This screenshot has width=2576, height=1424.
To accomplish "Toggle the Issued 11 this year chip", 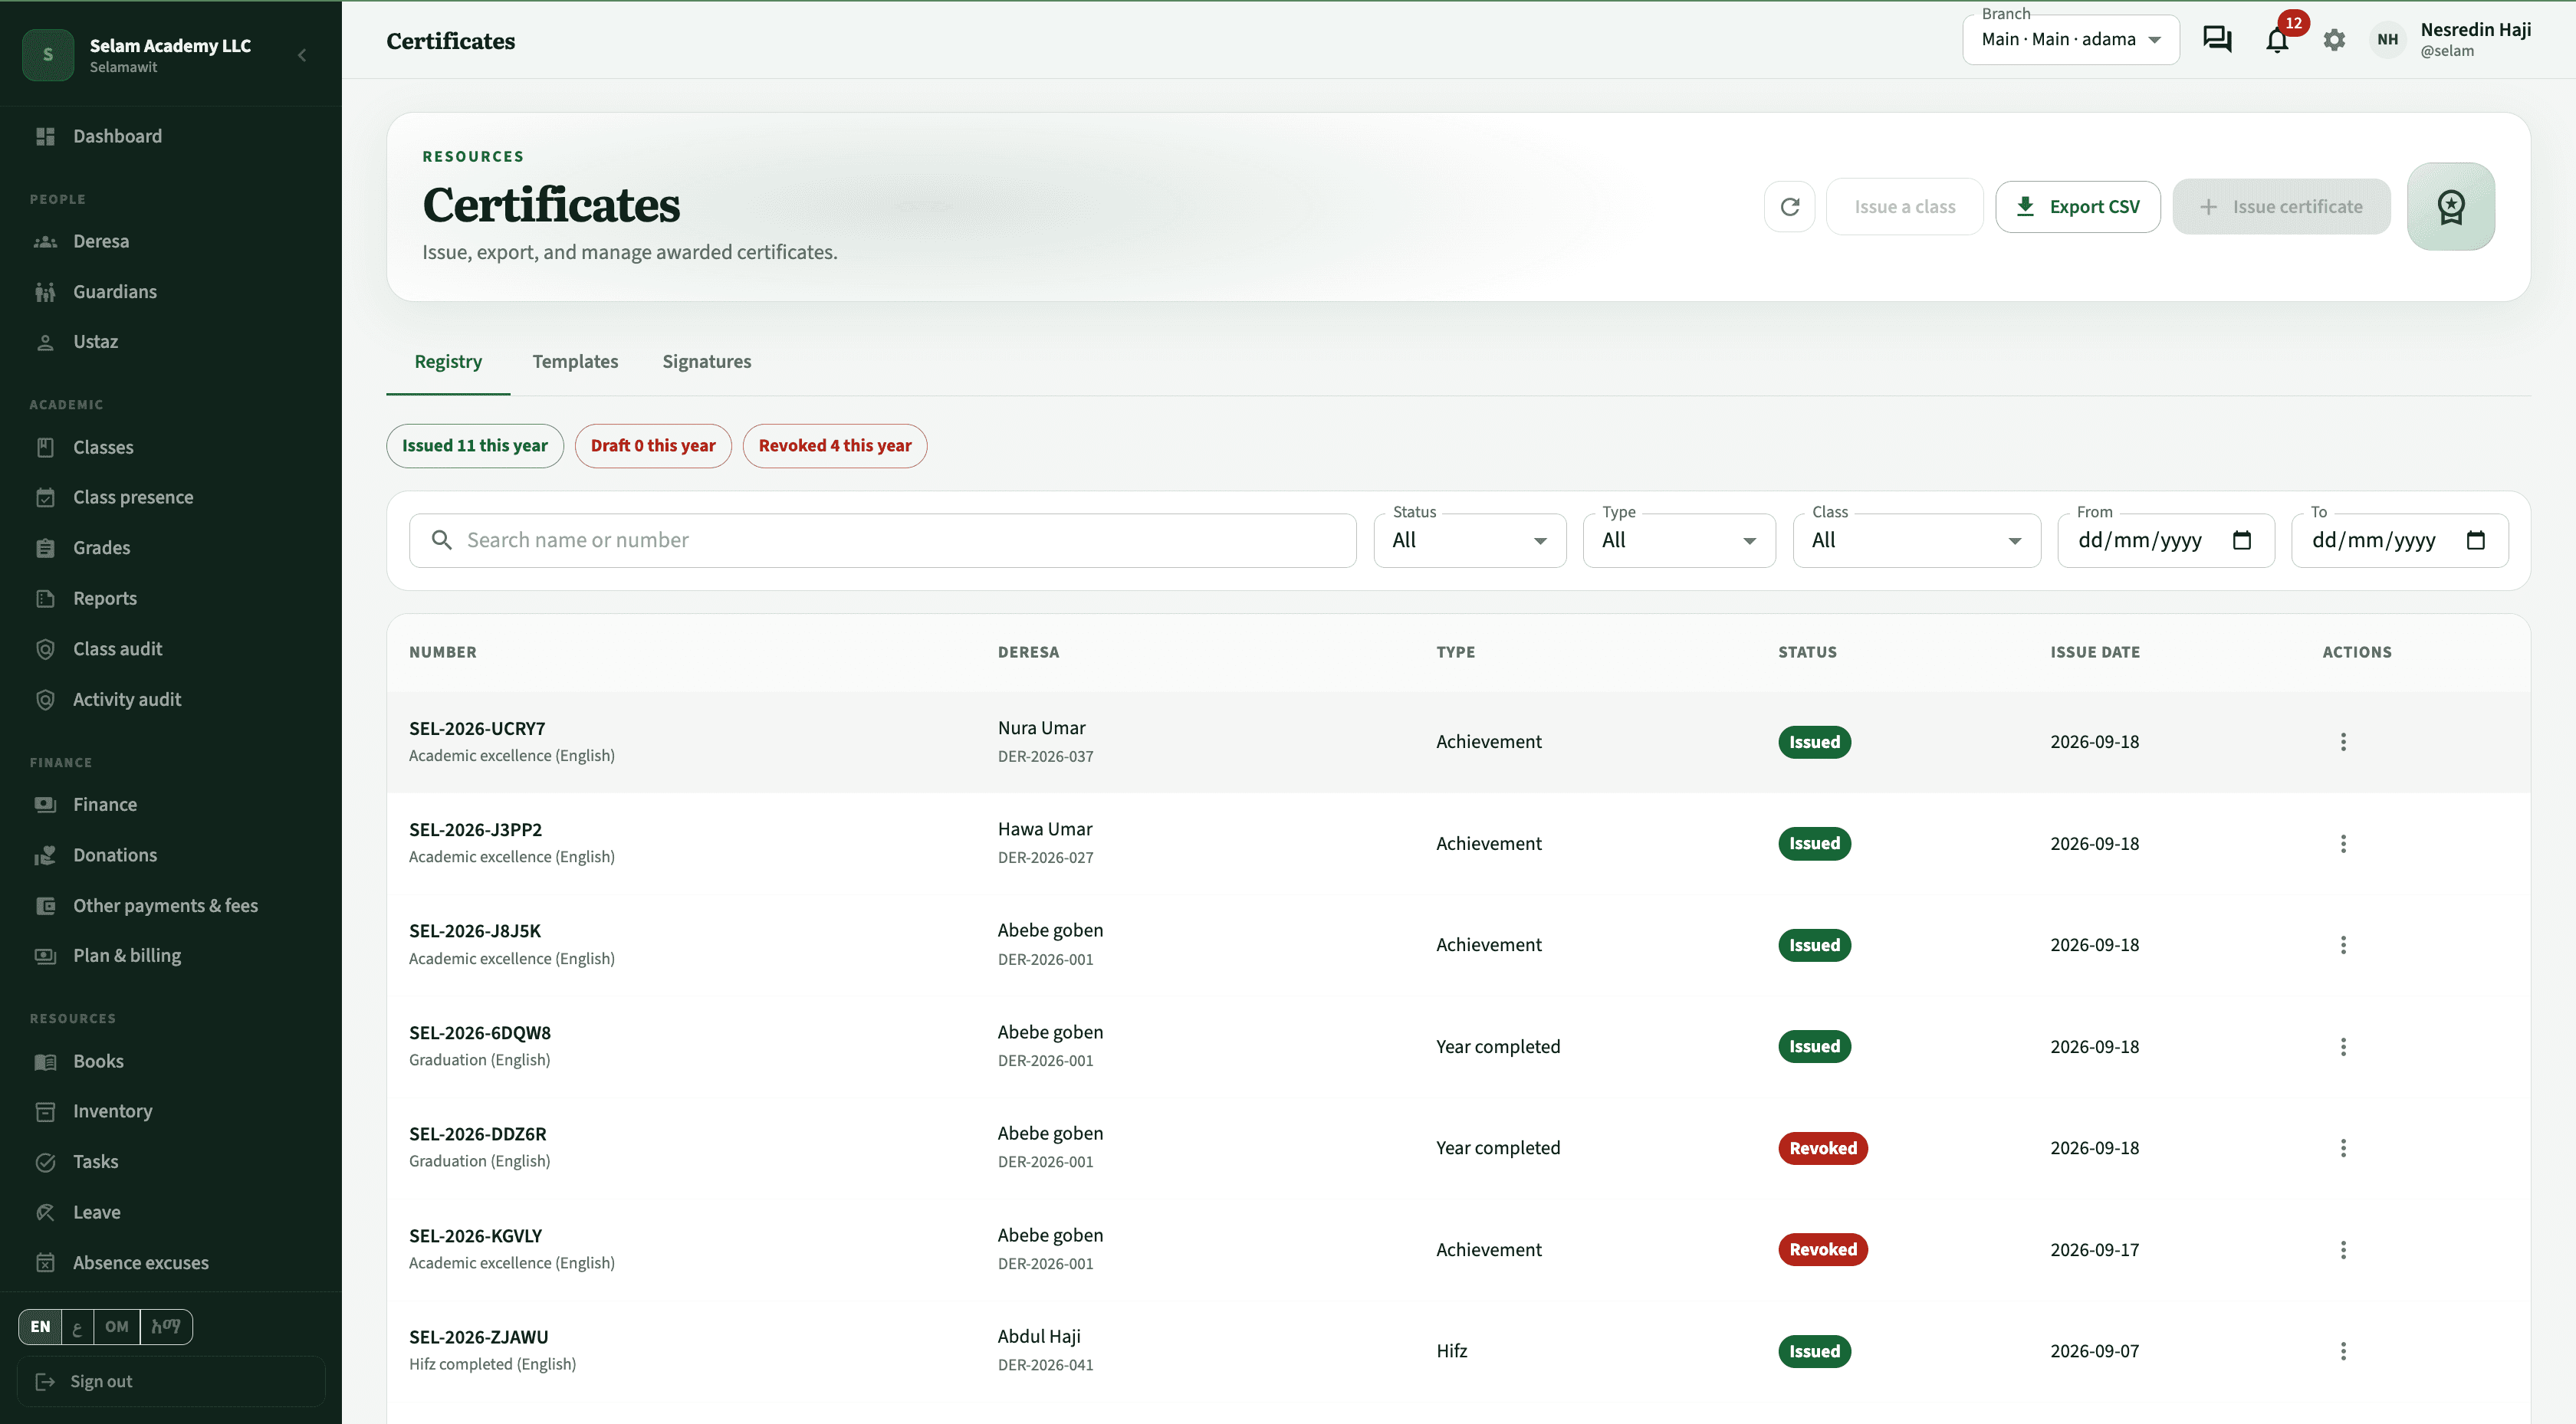I will tap(474, 446).
